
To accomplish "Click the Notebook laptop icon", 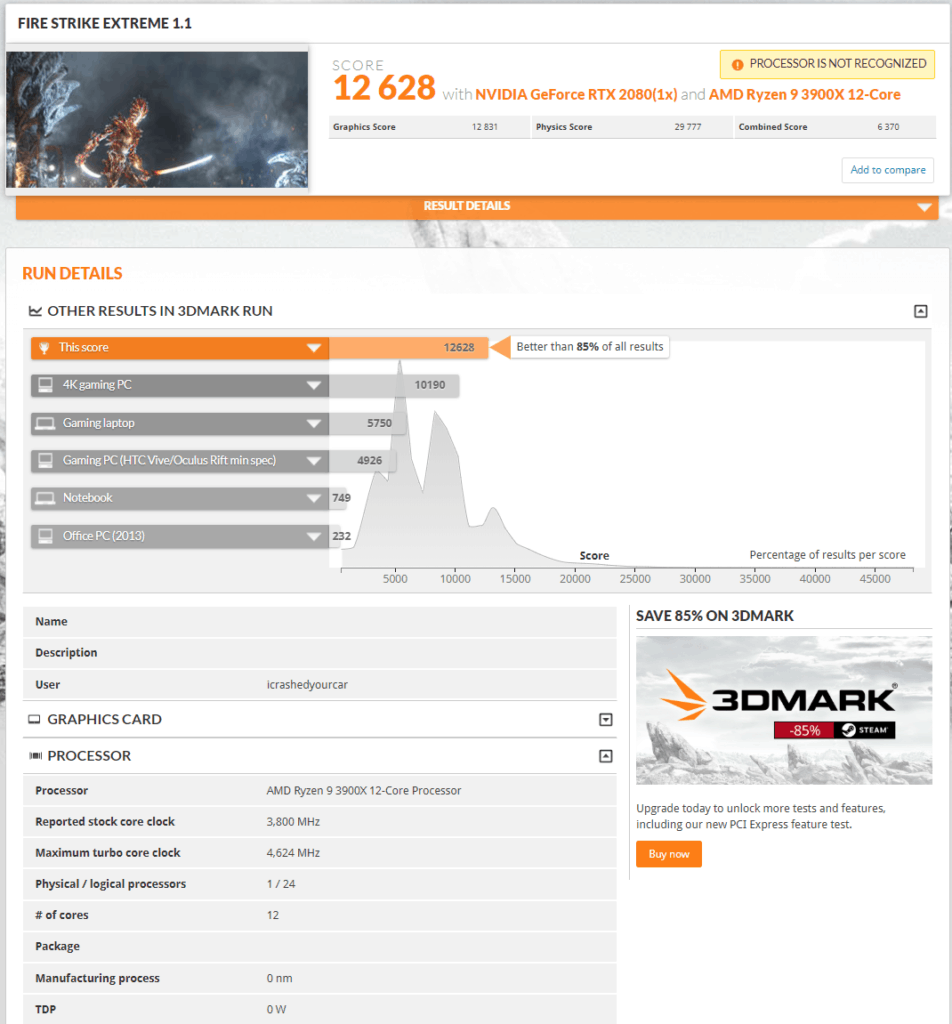I will click(45, 498).
